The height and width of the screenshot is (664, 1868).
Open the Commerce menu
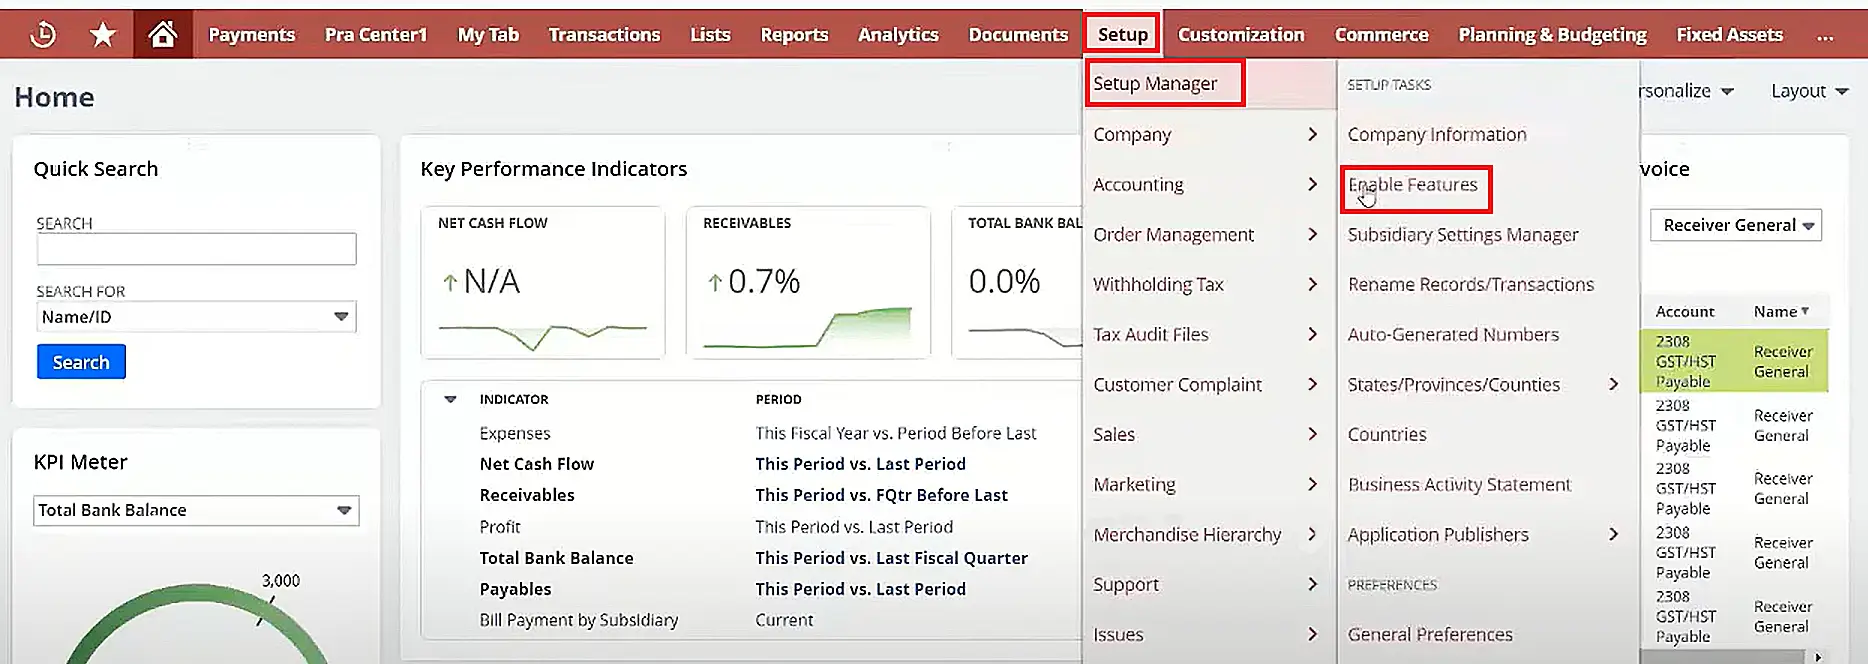[x=1381, y=35]
